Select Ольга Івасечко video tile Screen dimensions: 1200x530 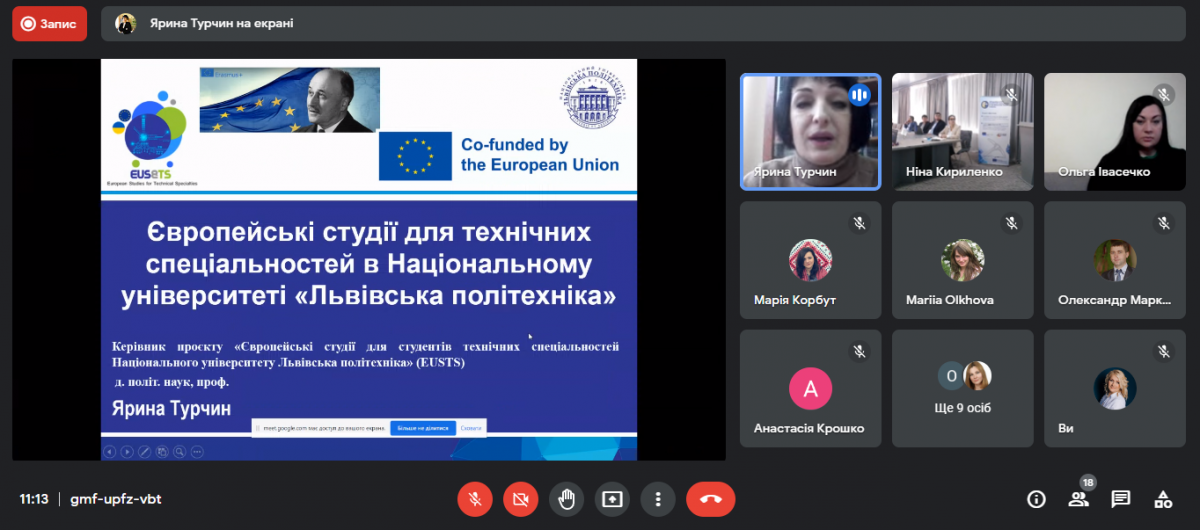click(x=1114, y=131)
